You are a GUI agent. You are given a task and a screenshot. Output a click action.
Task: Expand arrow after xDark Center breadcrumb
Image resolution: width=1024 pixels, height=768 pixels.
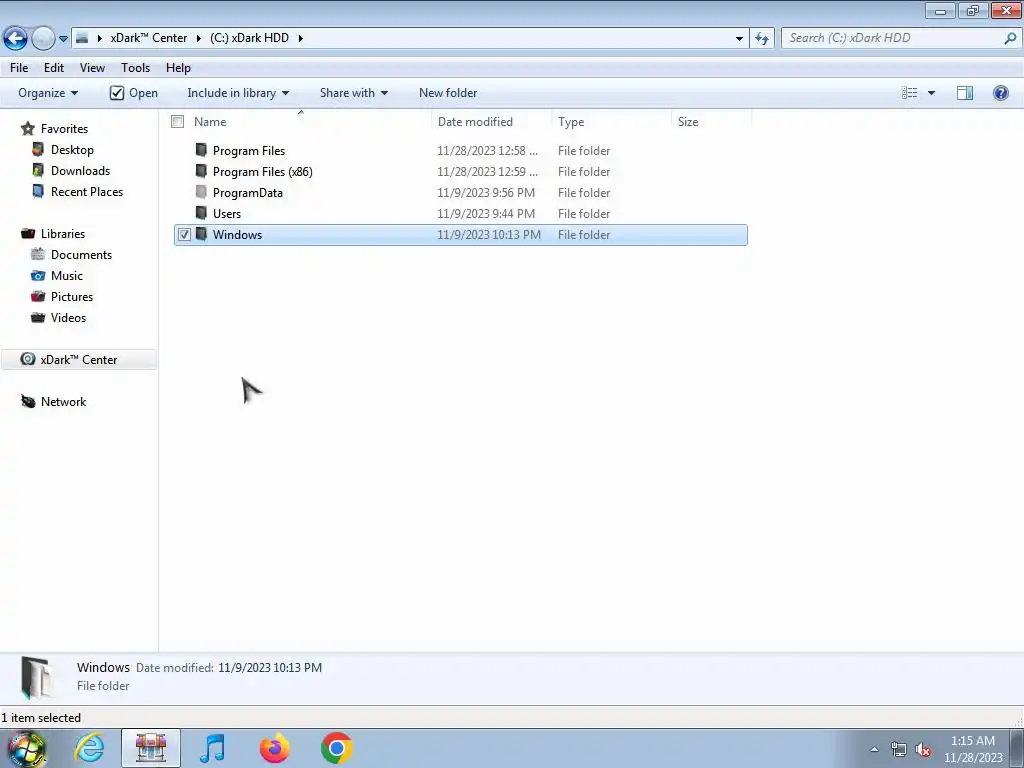tap(199, 38)
